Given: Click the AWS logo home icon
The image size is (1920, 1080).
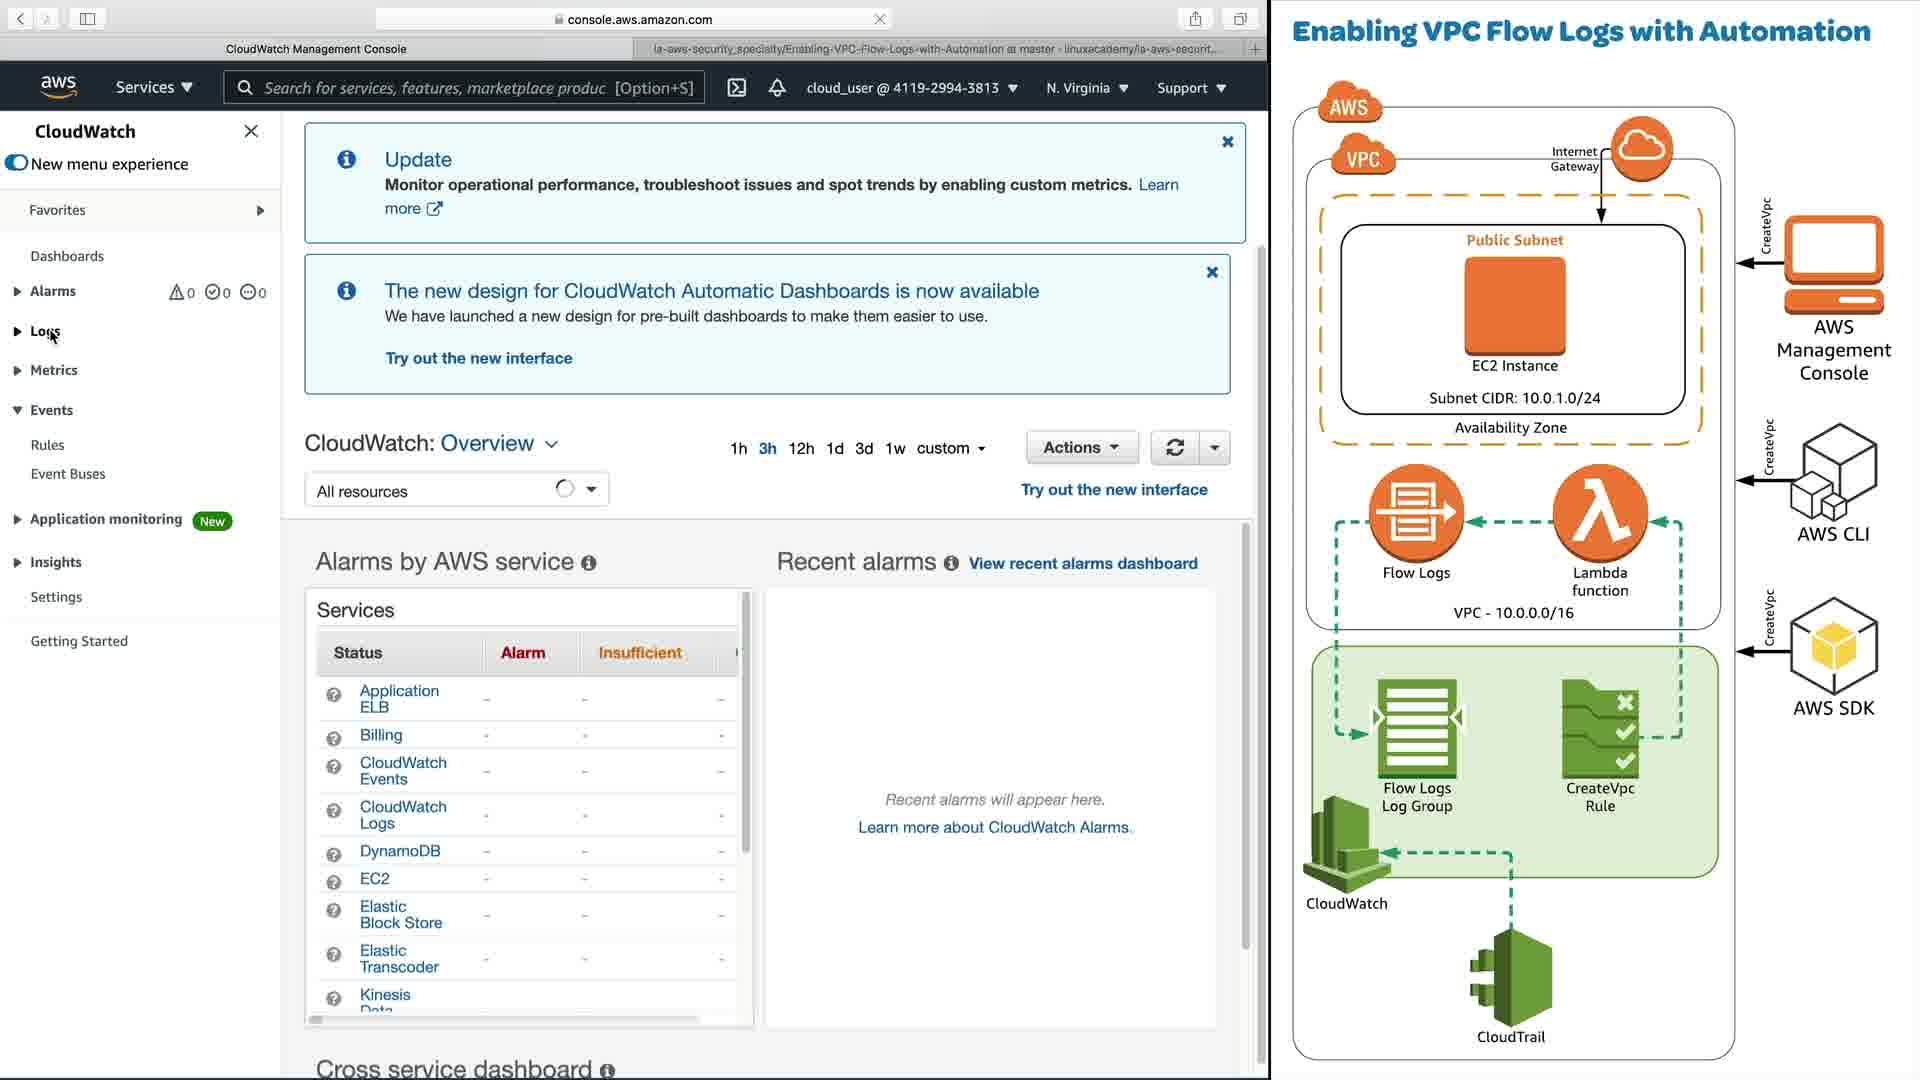Looking at the screenshot, I should [59, 87].
